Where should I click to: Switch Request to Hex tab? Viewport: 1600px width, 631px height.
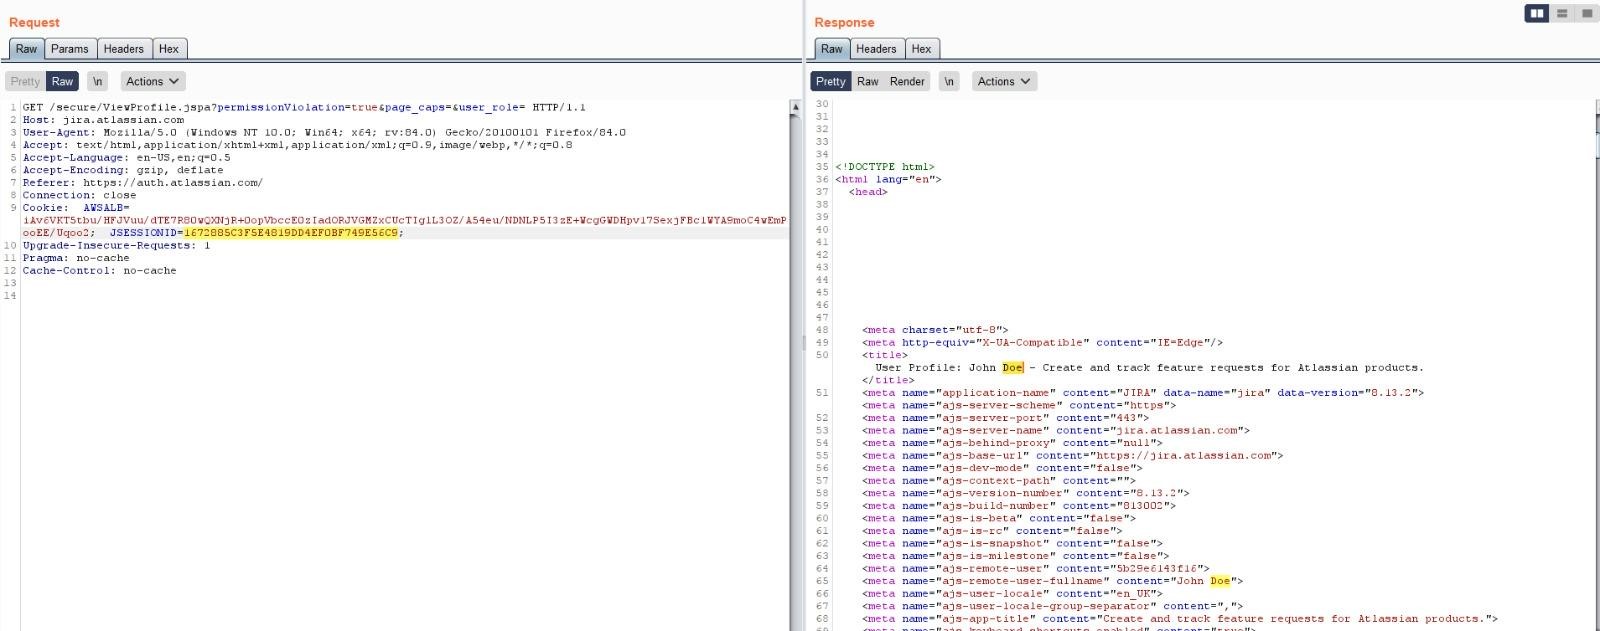[x=169, y=49]
